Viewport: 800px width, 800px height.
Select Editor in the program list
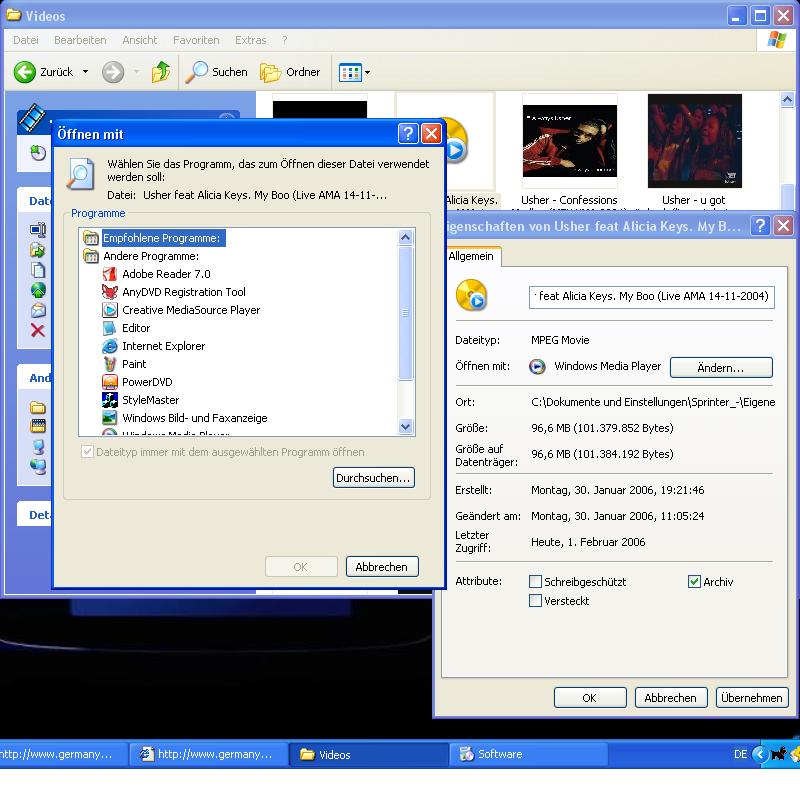[126, 328]
